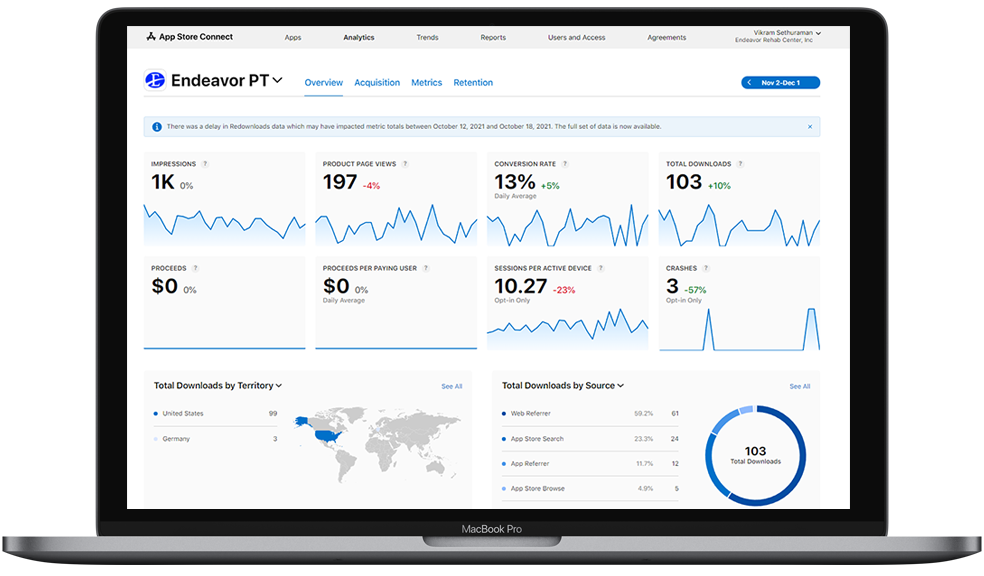Select the United States on the world map
984x576 pixels.
tap(325, 435)
